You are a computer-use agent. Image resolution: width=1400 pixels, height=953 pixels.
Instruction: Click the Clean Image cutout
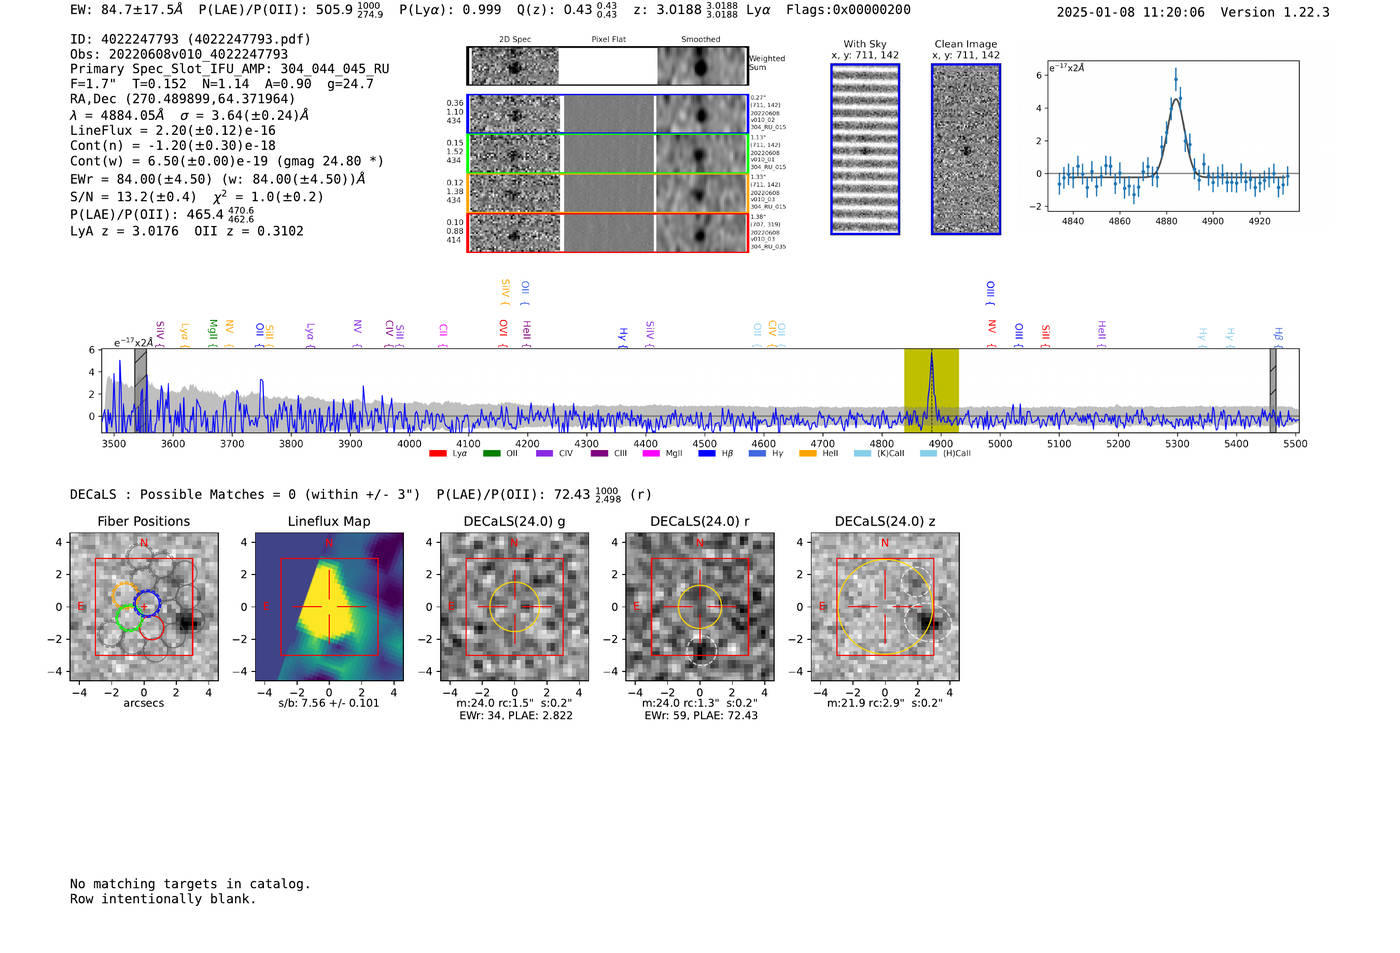point(966,149)
